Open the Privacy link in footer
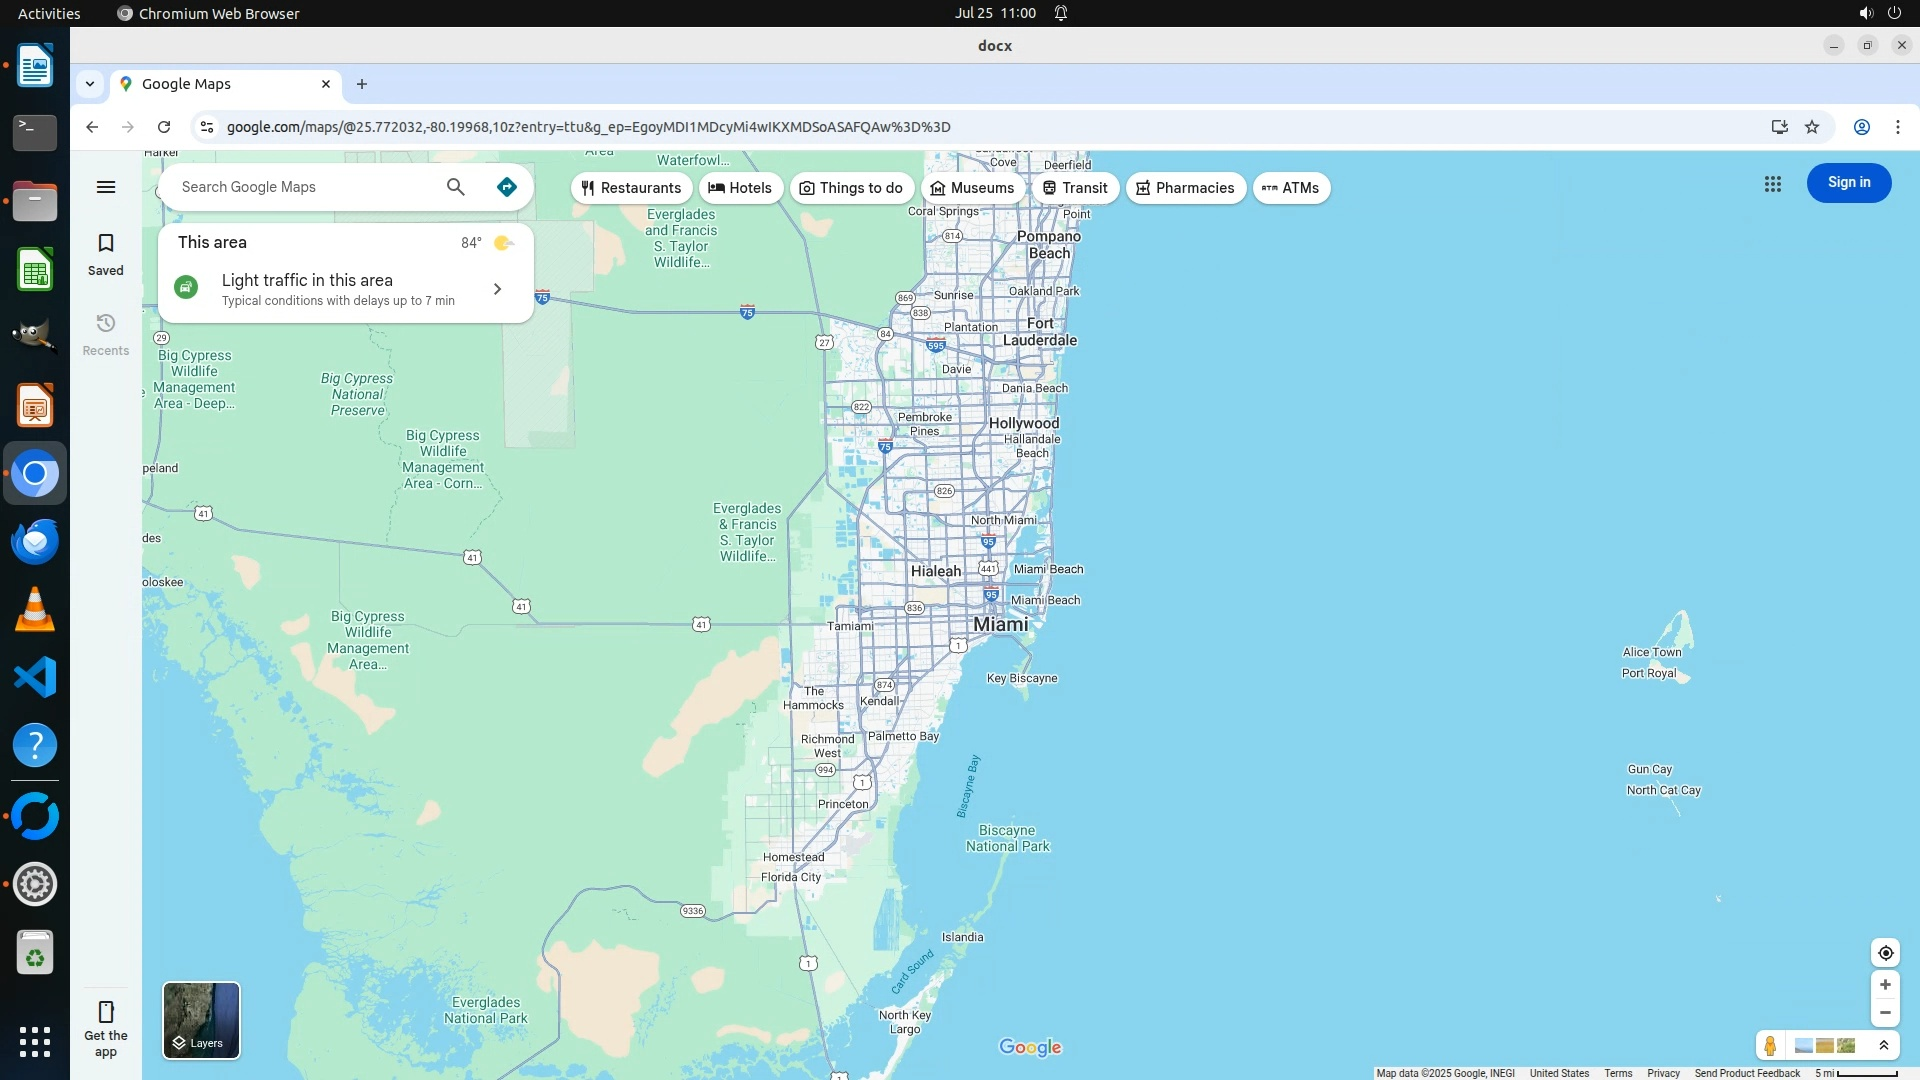The height and width of the screenshot is (1080, 1920). point(1663,1073)
